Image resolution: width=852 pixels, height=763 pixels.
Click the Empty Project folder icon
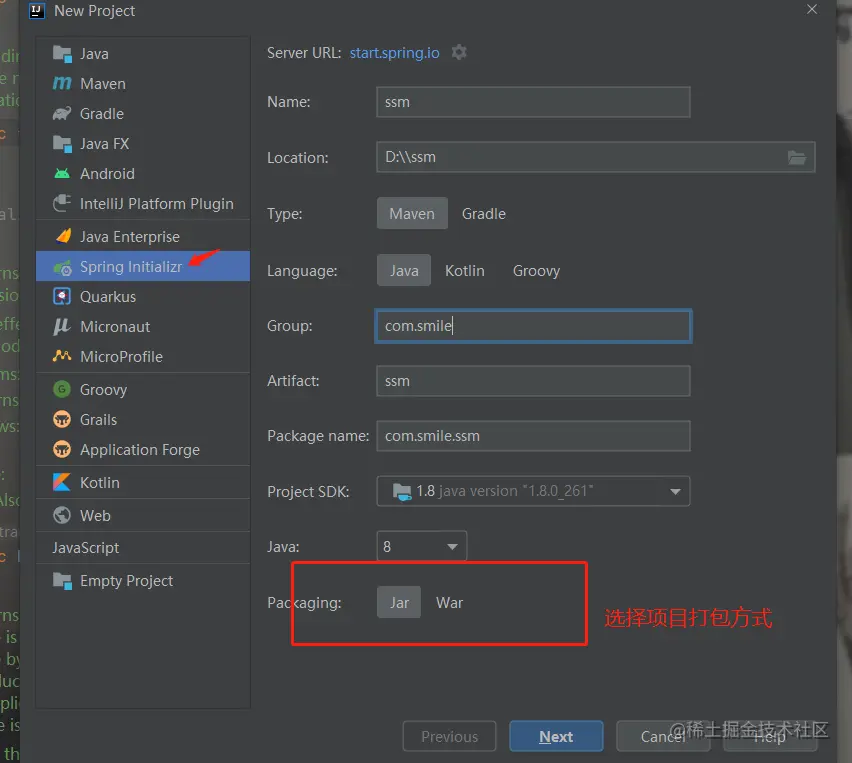(62, 581)
